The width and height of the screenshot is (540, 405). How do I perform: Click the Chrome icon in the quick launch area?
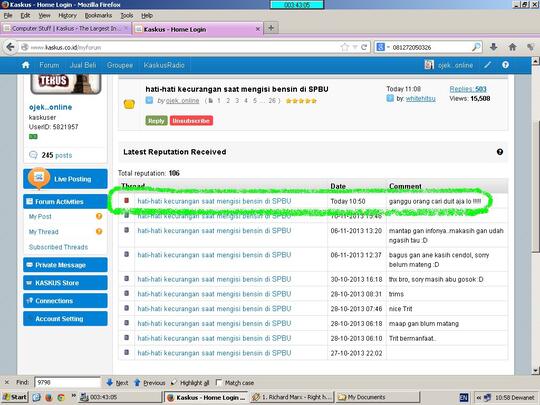point(61,397)
